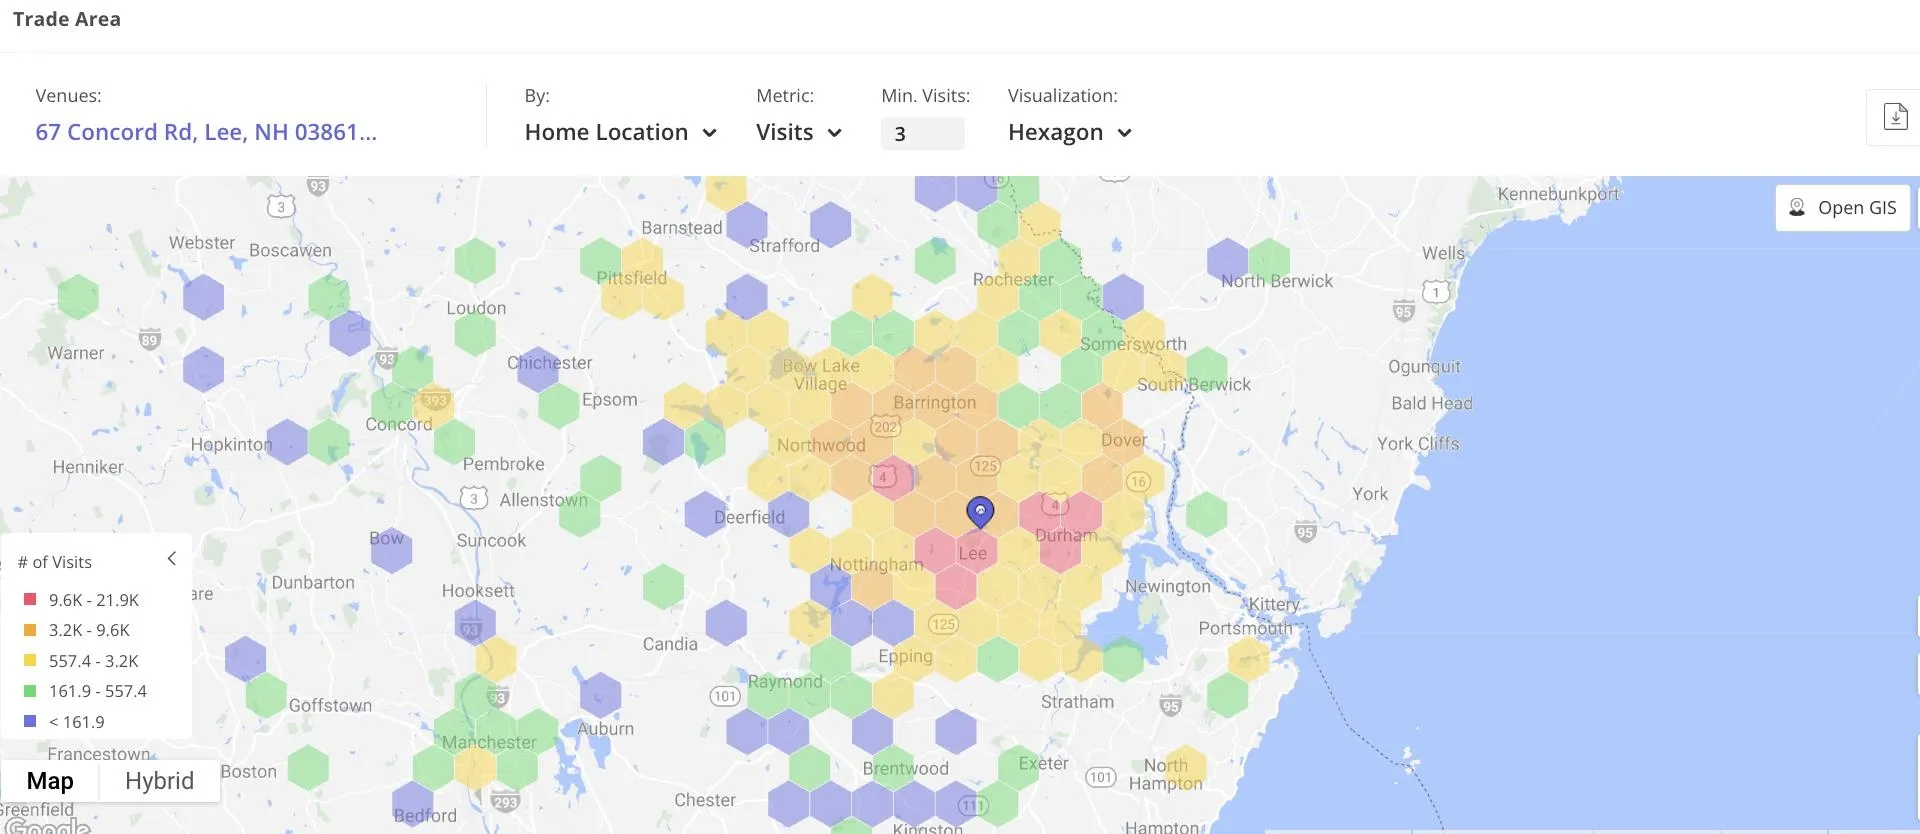Open the Hexagon visualization dropdown
This screenshot has width=1920, height=834.
[1069, 132]
